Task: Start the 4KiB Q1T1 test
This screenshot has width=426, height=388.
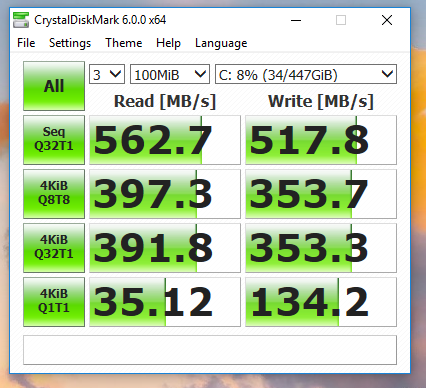Action: point(54,302)
